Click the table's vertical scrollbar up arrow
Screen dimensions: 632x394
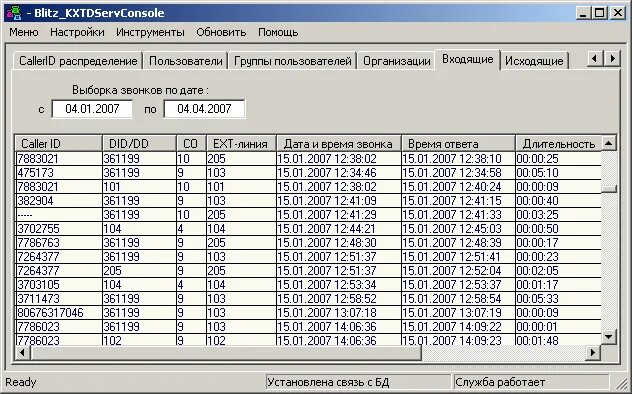click(609, 143)
